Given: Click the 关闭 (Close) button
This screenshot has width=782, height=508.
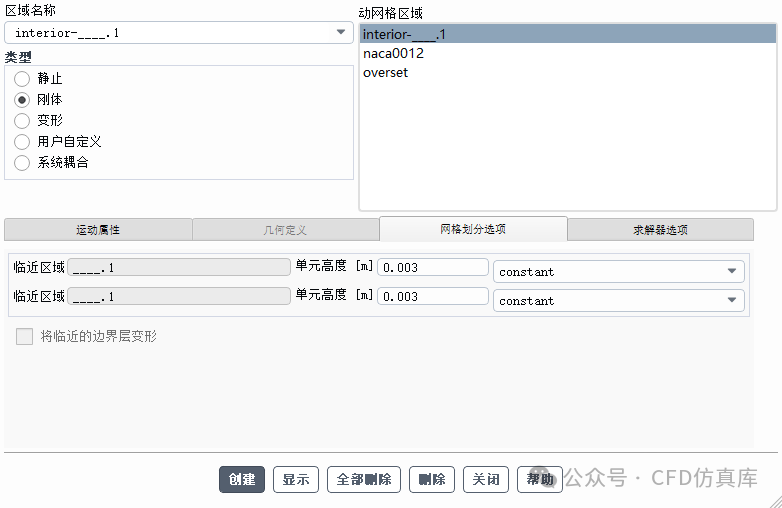Looking at the screenshot, I should point(486,480).
